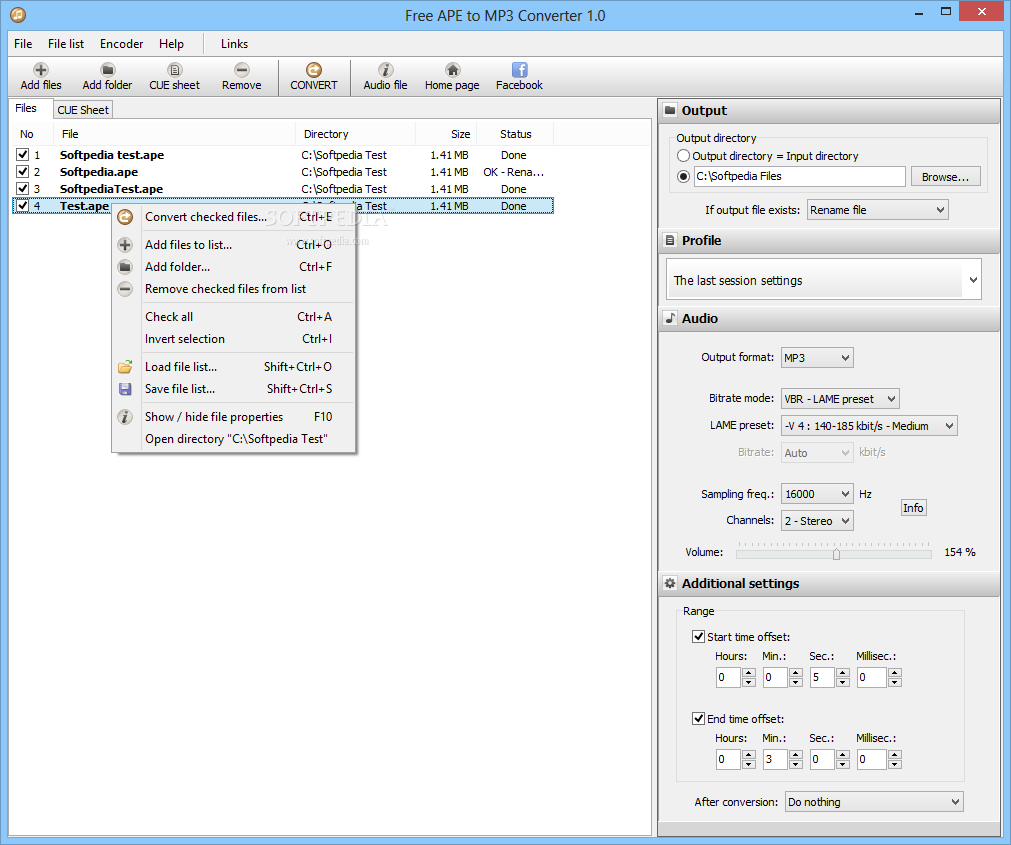The width and height of the screenshot is (1011, 845).
Task: Open the CUE sheet toolbar icon
Action: coord(175,70)
